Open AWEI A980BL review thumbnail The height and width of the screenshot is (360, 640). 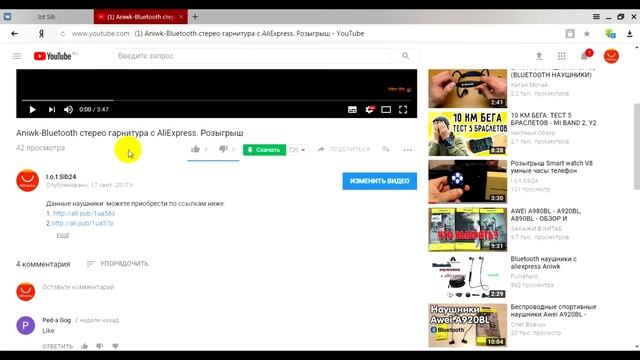[x=467, y=229]
